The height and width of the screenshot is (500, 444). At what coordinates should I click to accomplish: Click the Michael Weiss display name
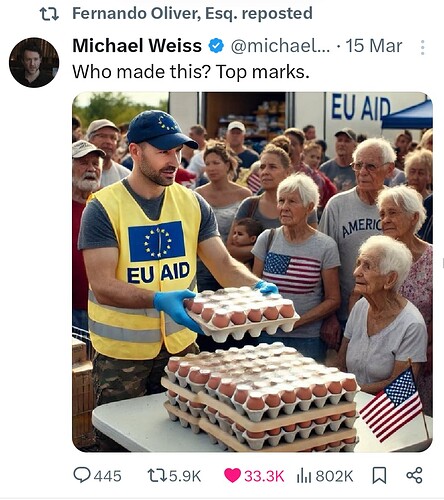tap(137, 46)
